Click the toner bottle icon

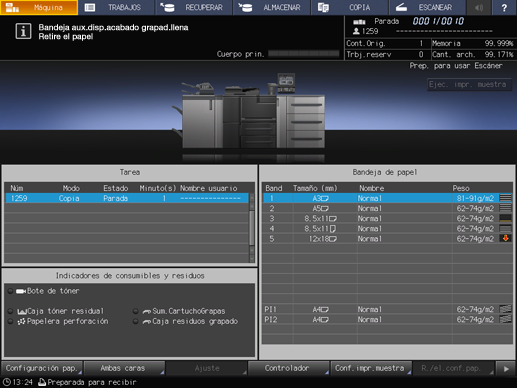21,291
